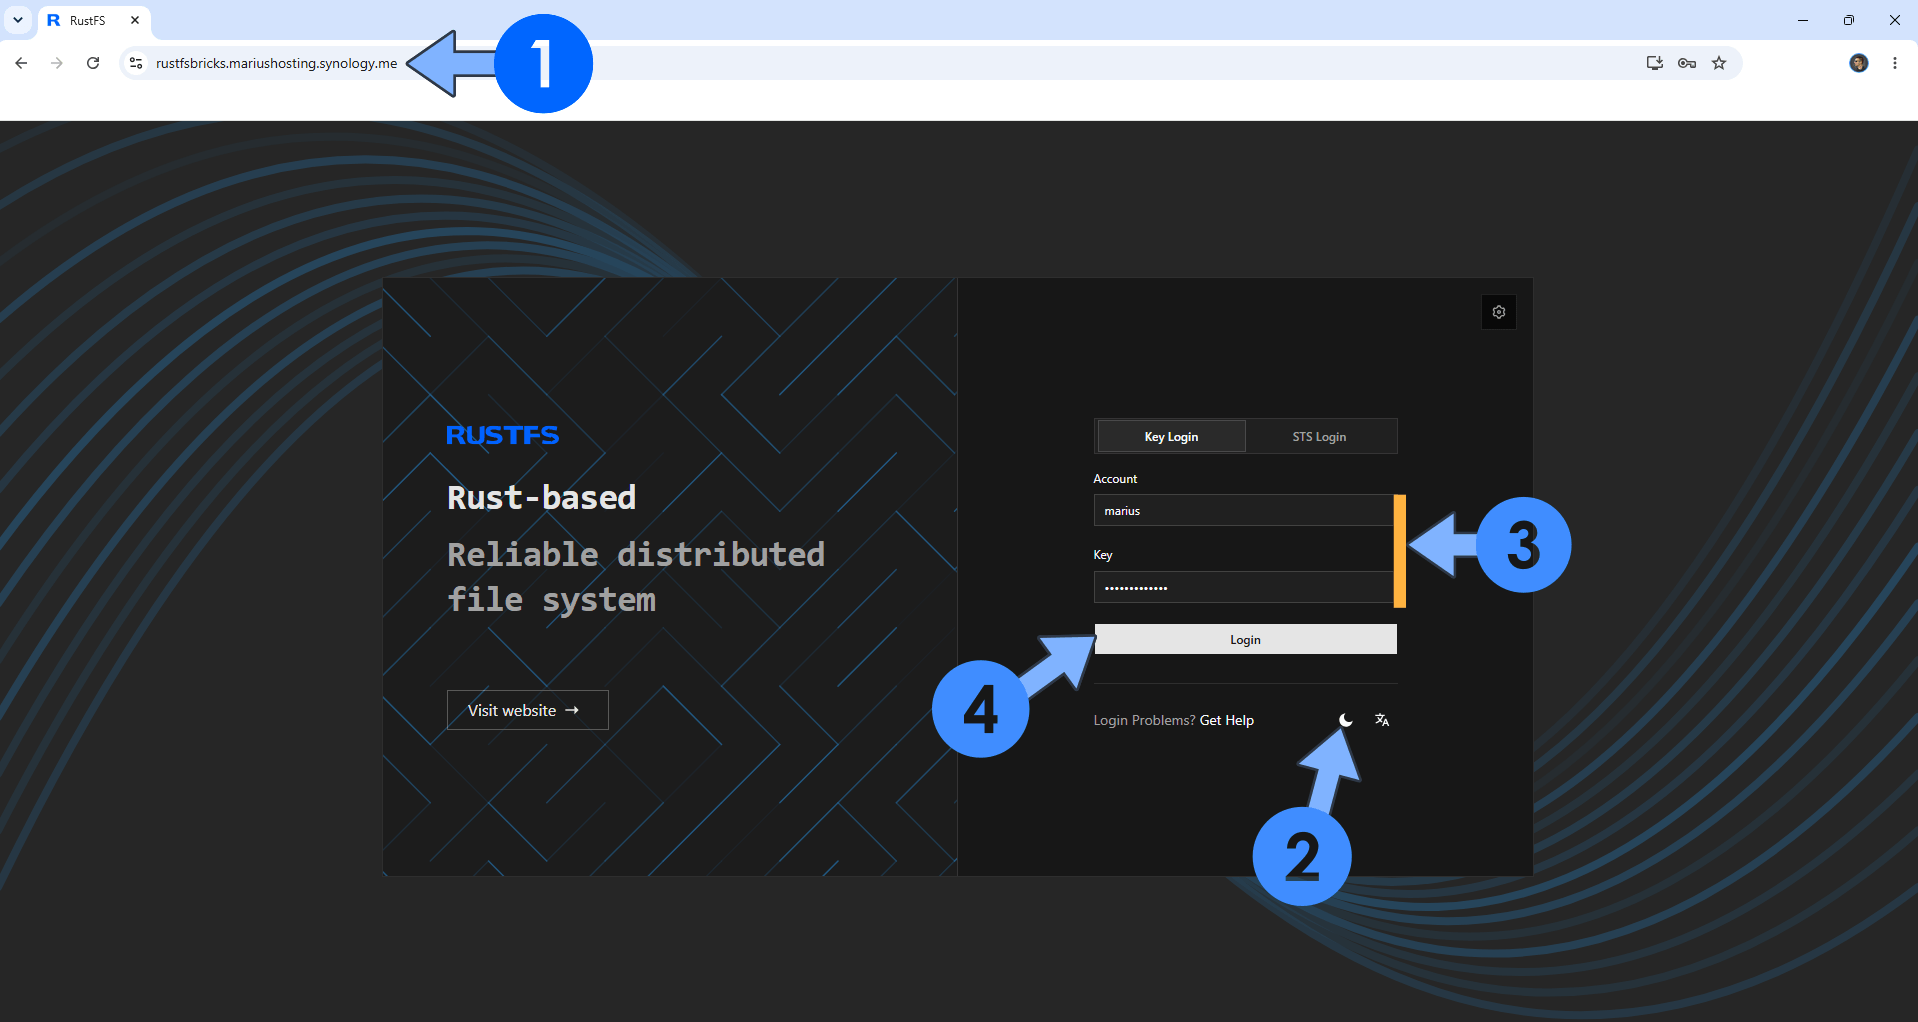Reload the current page
This screenshot has height=1022, width=1918.
coord(93,63)
